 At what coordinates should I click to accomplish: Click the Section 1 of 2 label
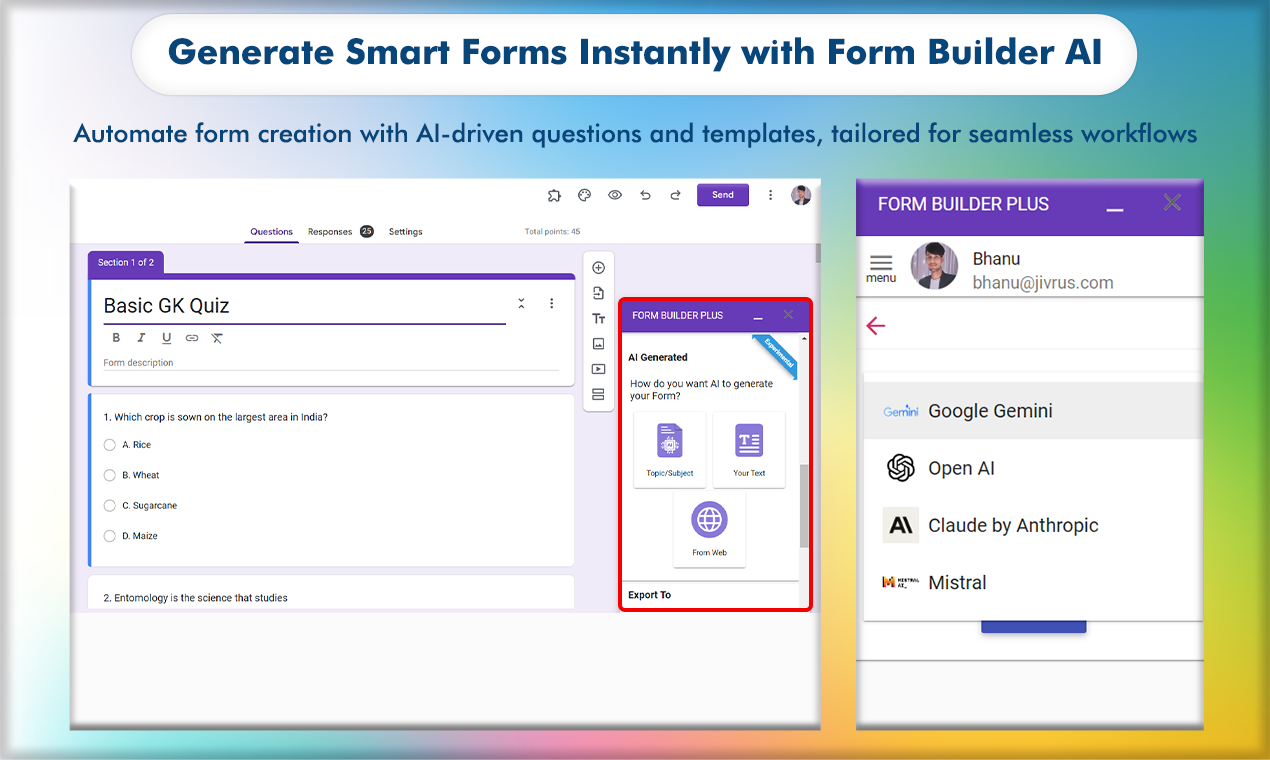(126, 262)
